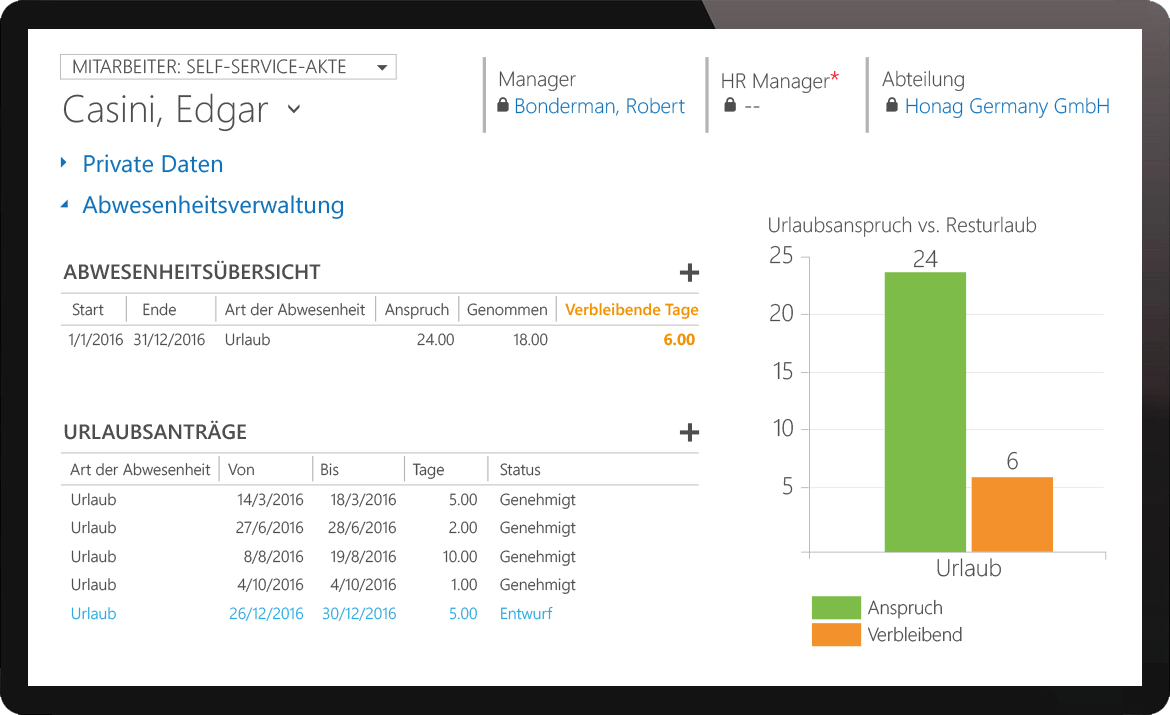The image size is (1170, 715).
Task: Open the draft Urlaub request starting 26/12/2016
Action: (x=93, y=614)
